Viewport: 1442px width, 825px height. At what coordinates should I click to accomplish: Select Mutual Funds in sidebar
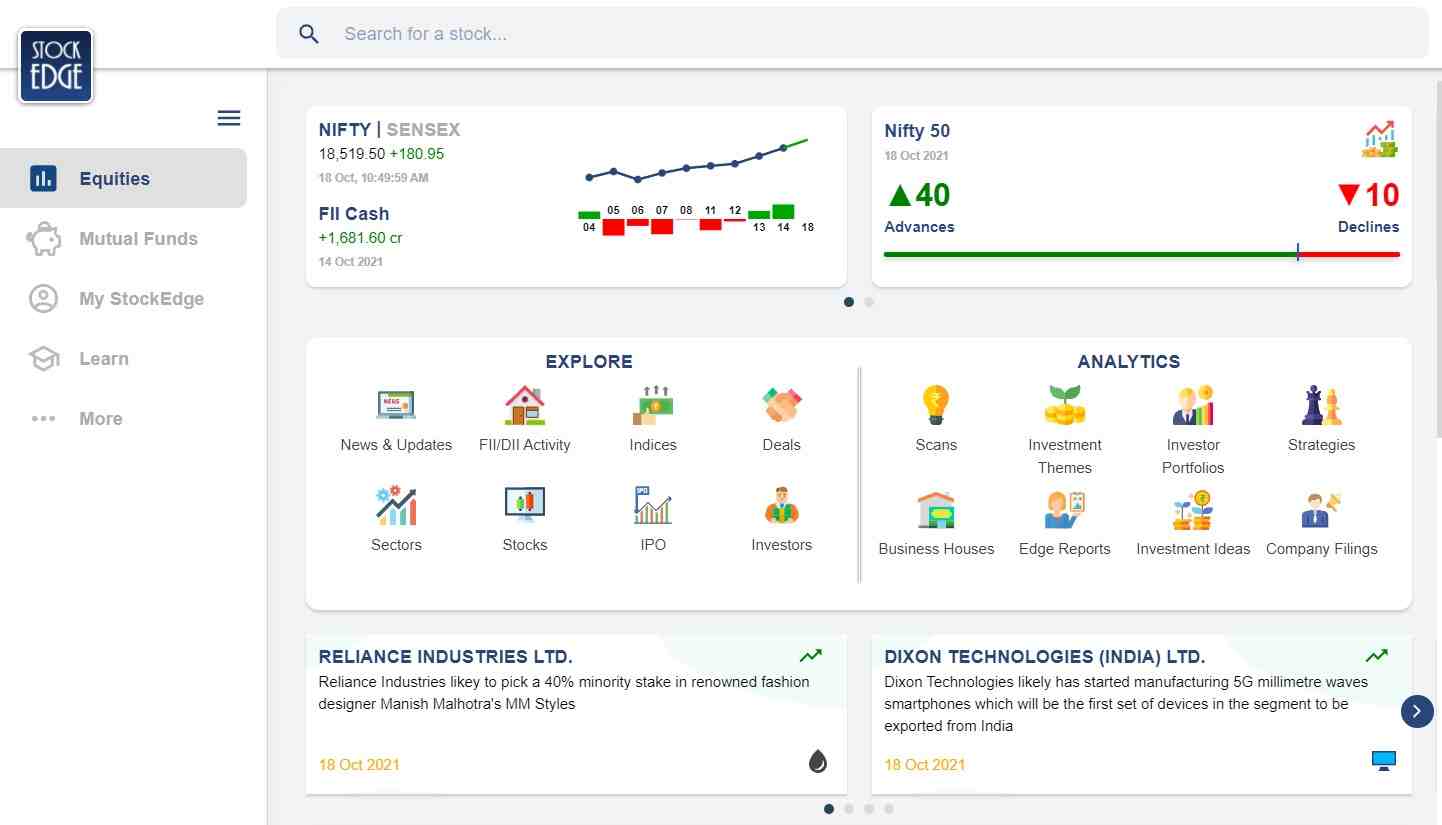(x=123, y=238)
